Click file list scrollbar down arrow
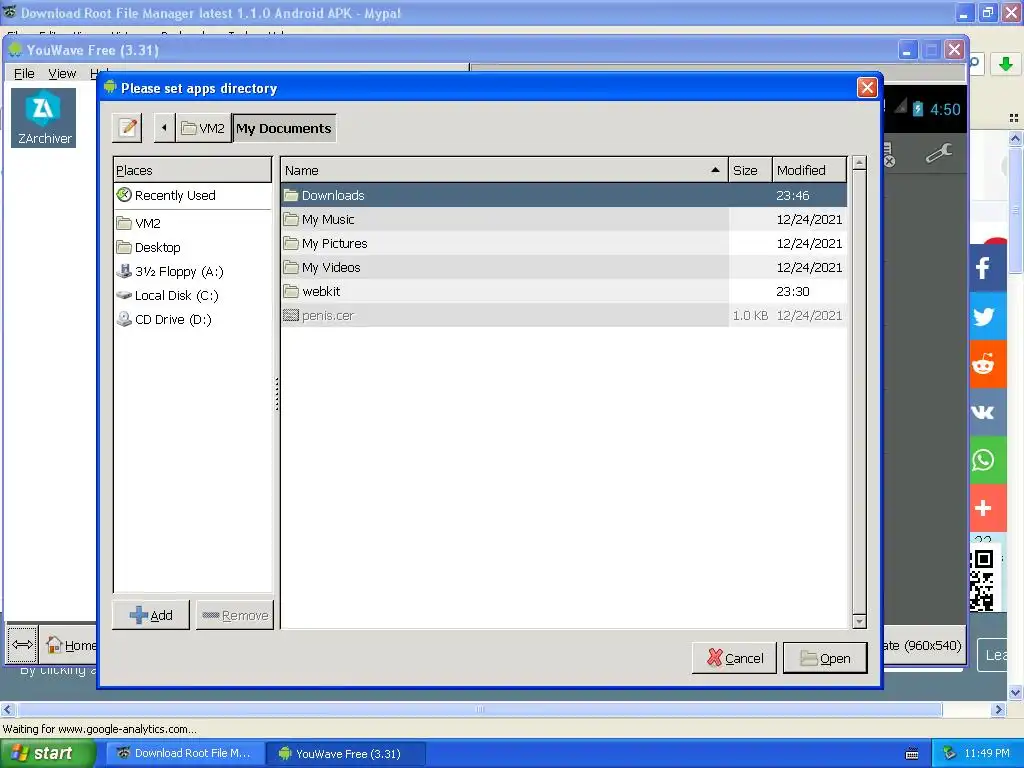 859,622
